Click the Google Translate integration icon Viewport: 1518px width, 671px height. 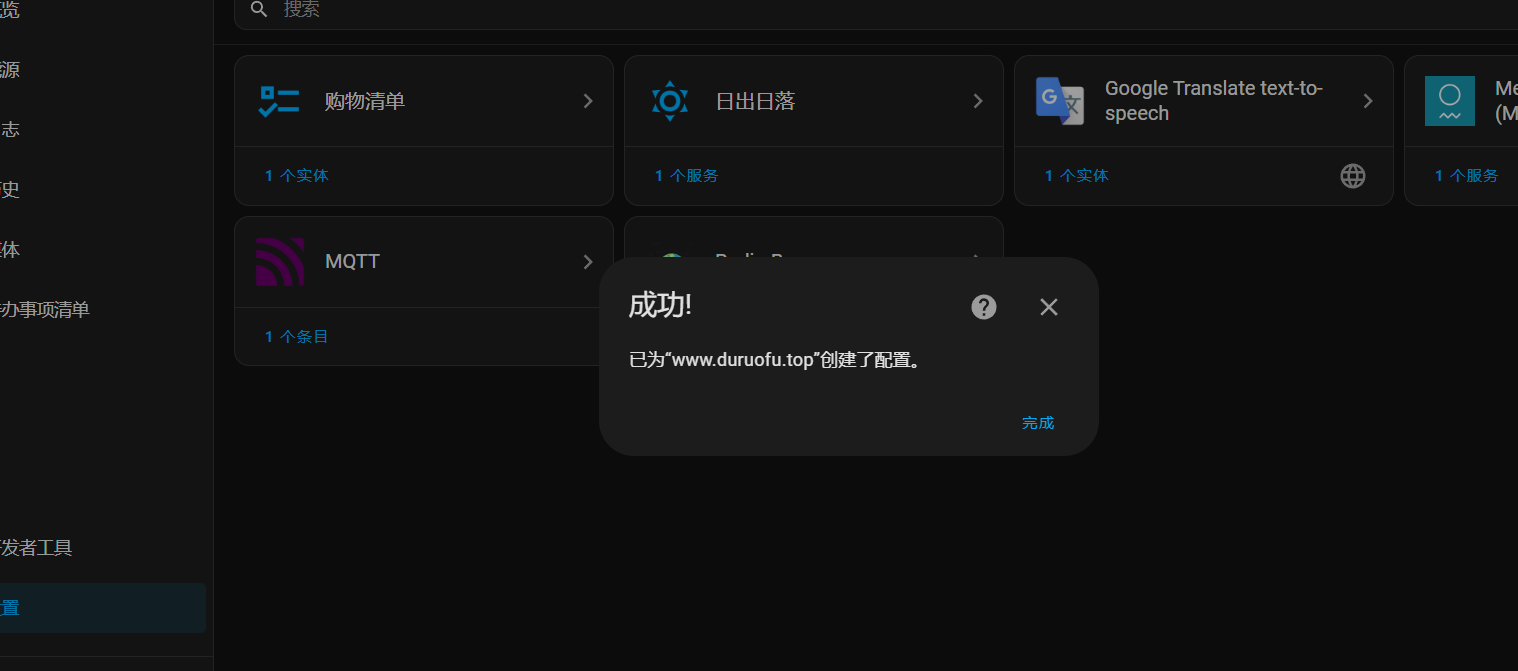pyautogui.click(x=1060, y=101)
